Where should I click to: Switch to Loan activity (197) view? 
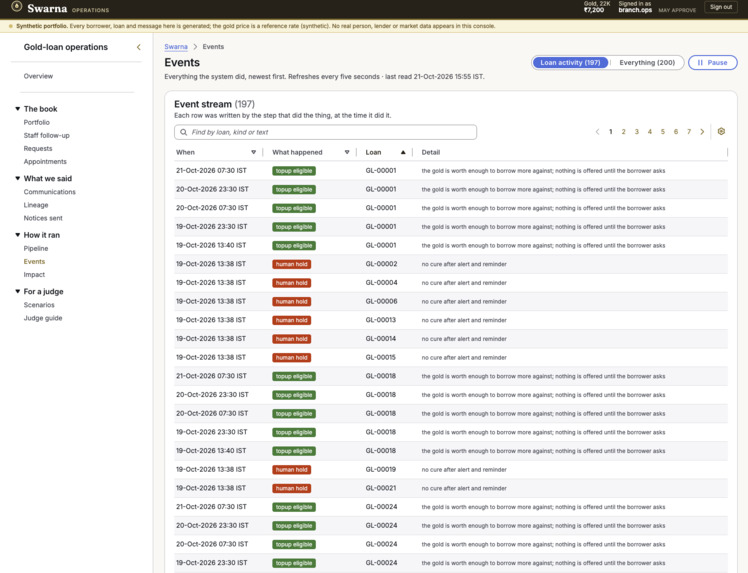point(570,63)
